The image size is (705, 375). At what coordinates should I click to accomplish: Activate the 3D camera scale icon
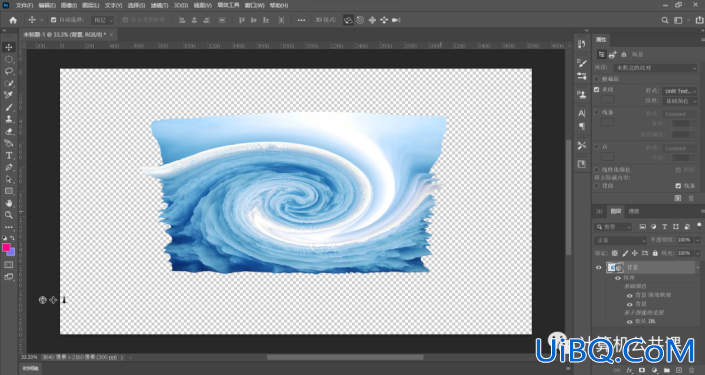[396, 20]
